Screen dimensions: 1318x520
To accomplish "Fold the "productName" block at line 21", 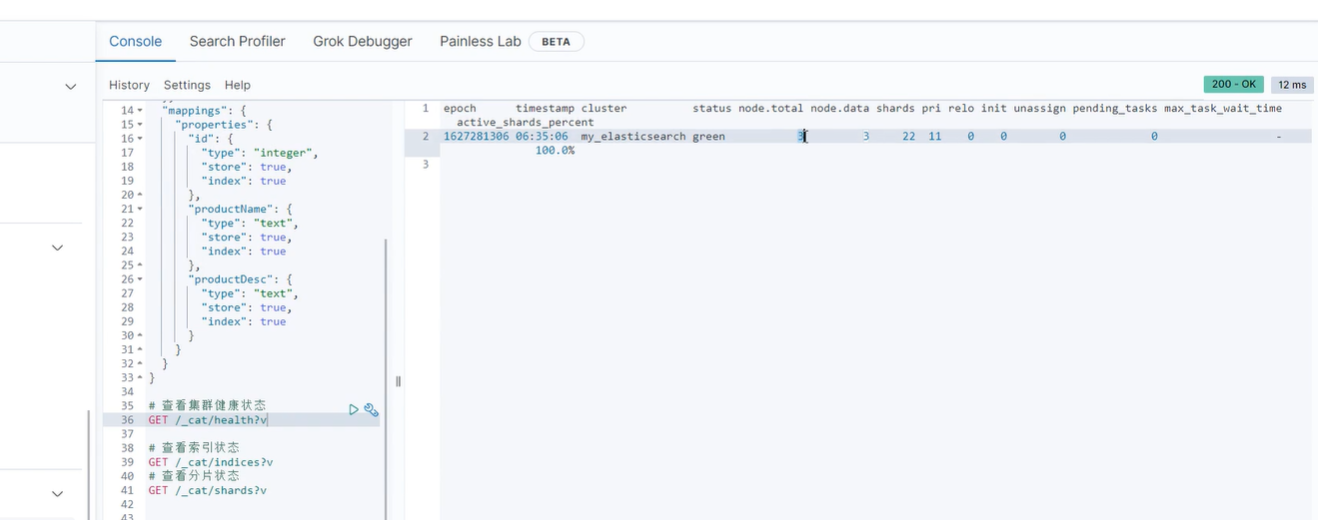I will (x=140, y=209).
